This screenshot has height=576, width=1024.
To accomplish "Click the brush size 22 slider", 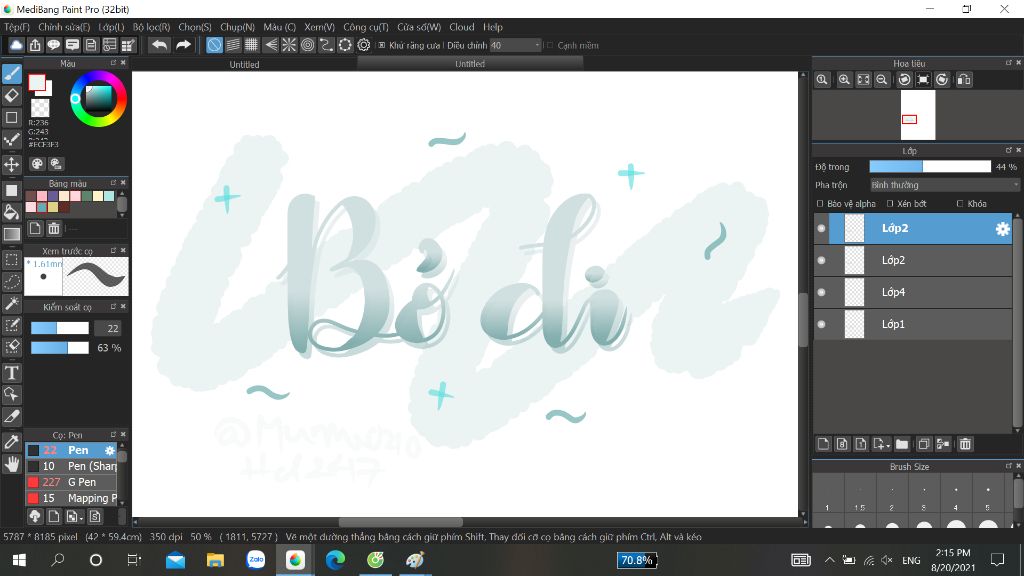I will [59, 328].
